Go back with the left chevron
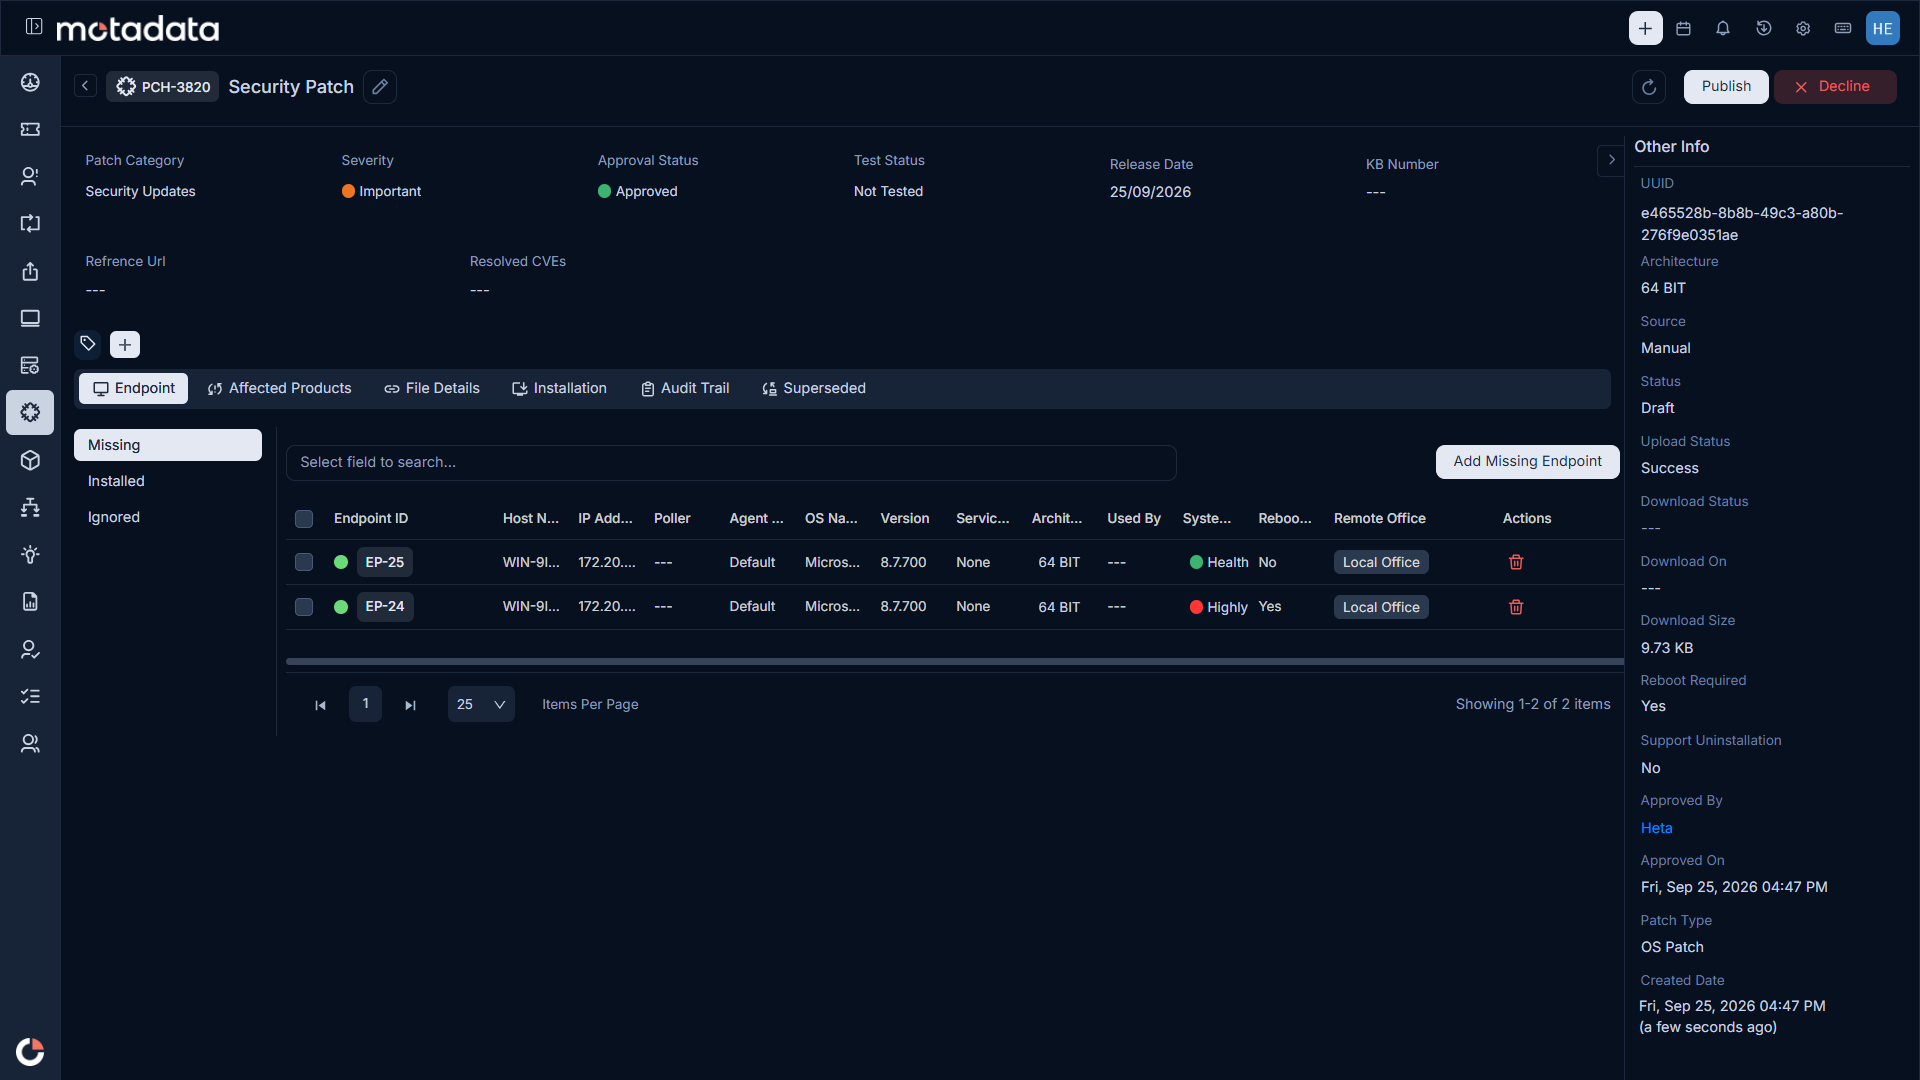The width and height of the screenshot is (1920, 1080). click(x=86, y=86)
